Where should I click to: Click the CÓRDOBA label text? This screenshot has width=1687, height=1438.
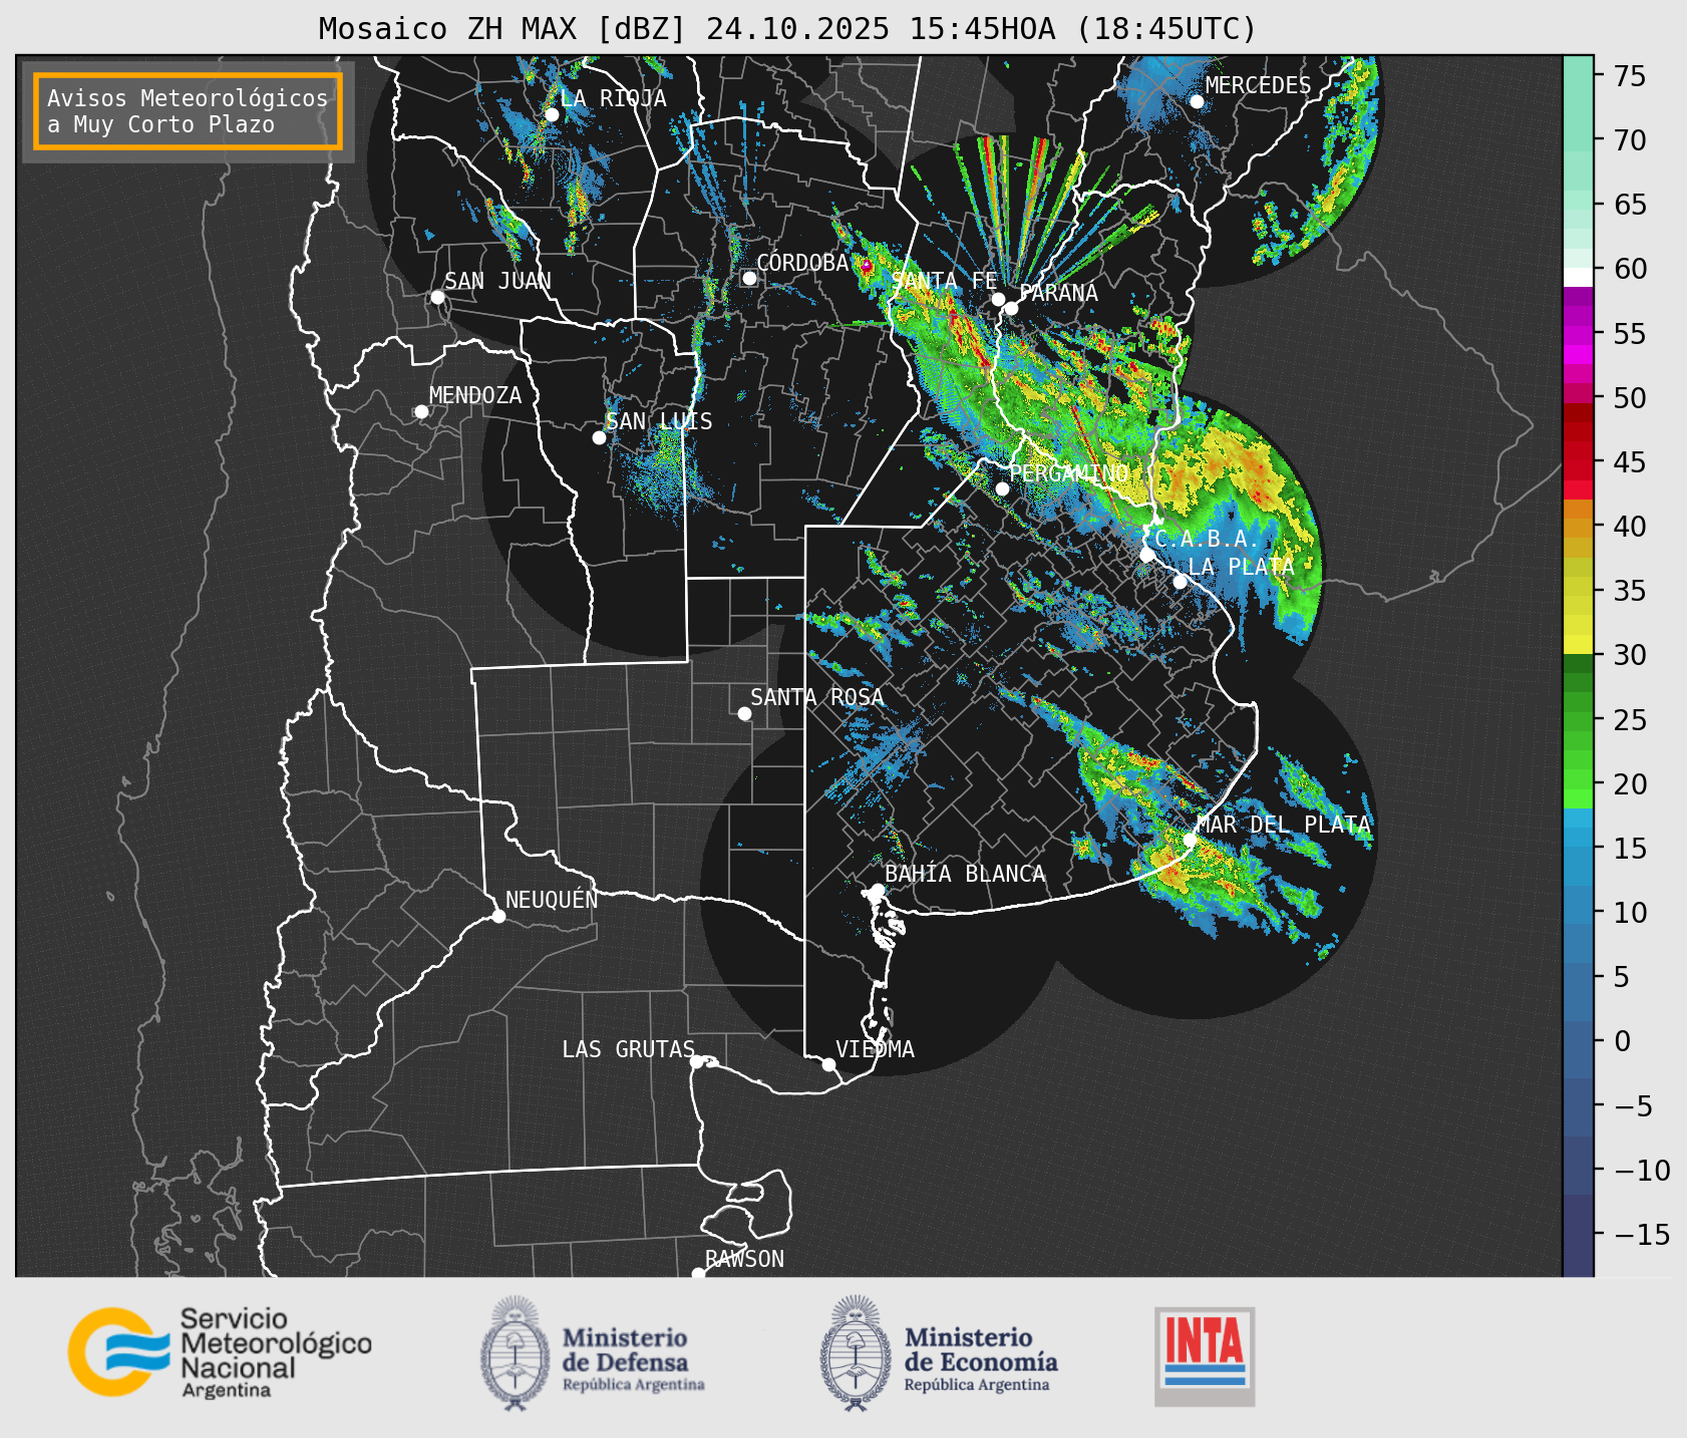tap(803, 262)
